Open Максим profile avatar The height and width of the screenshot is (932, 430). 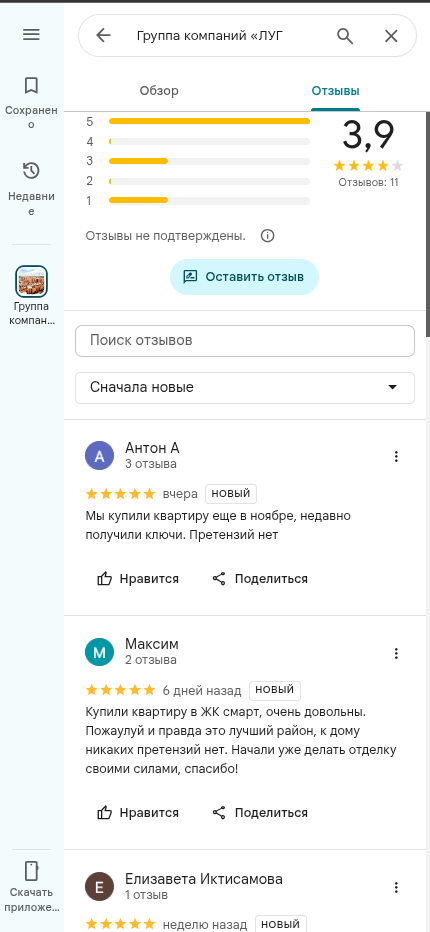99,653
